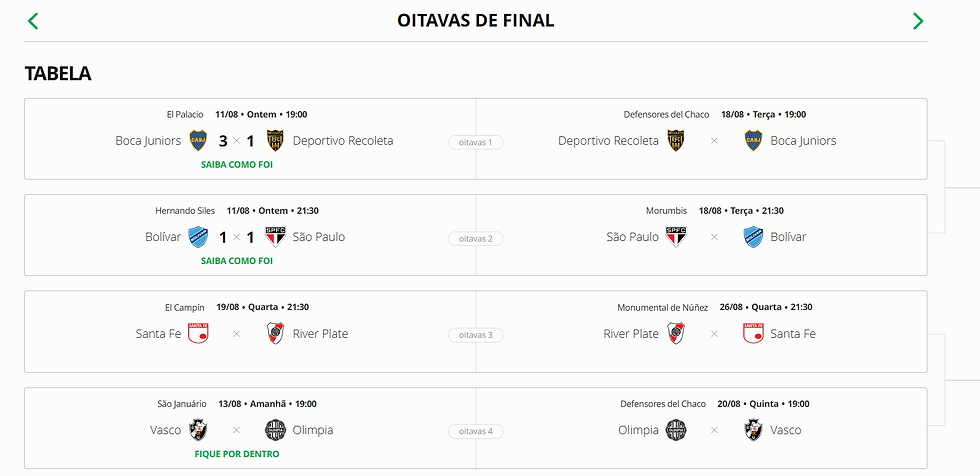
Task: Click the 3 x 1 score of Boca match
Action: (236, 141)
